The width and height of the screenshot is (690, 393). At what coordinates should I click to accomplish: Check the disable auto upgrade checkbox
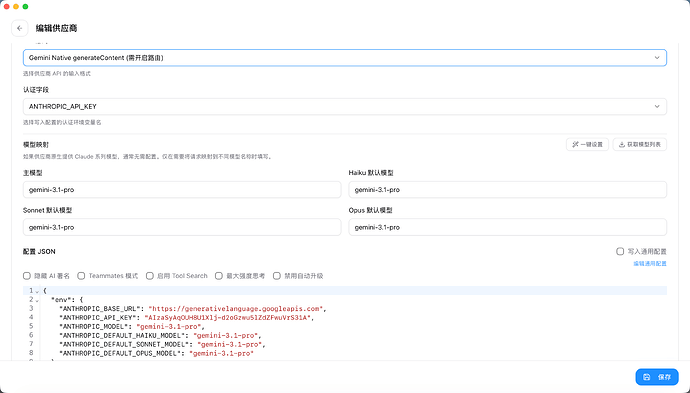(277, 276)
